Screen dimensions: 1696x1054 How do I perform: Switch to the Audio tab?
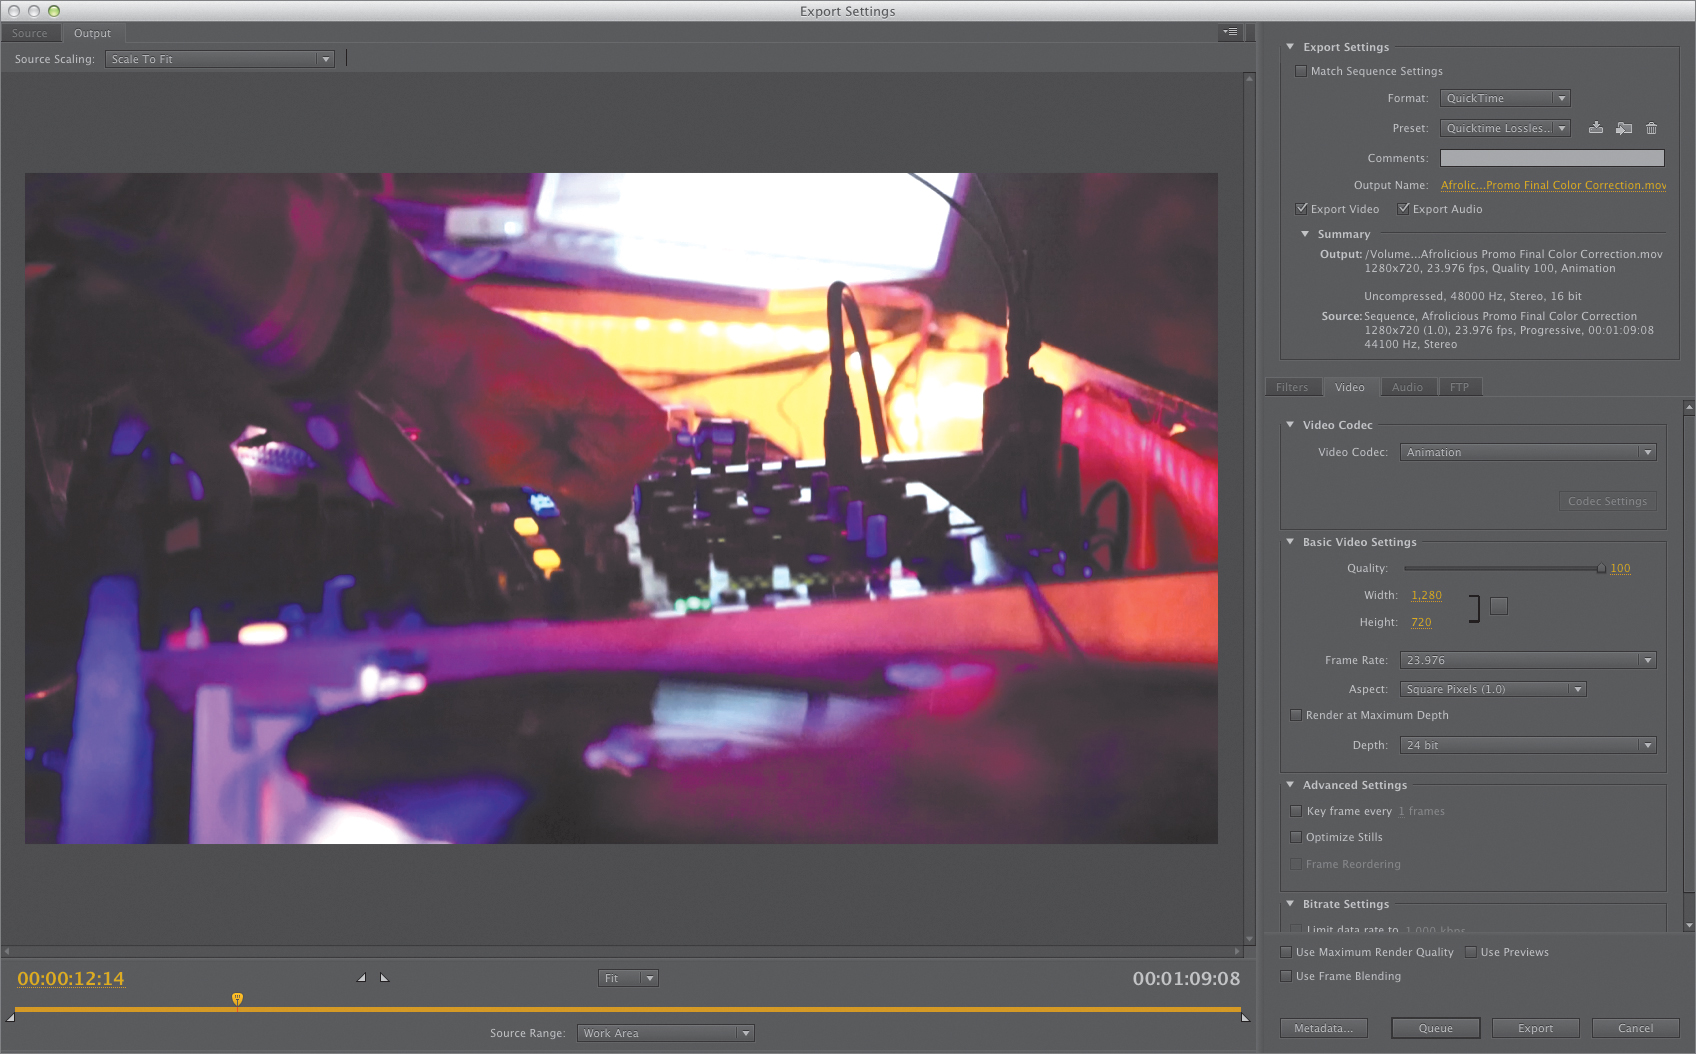[x=1408, y=387]
